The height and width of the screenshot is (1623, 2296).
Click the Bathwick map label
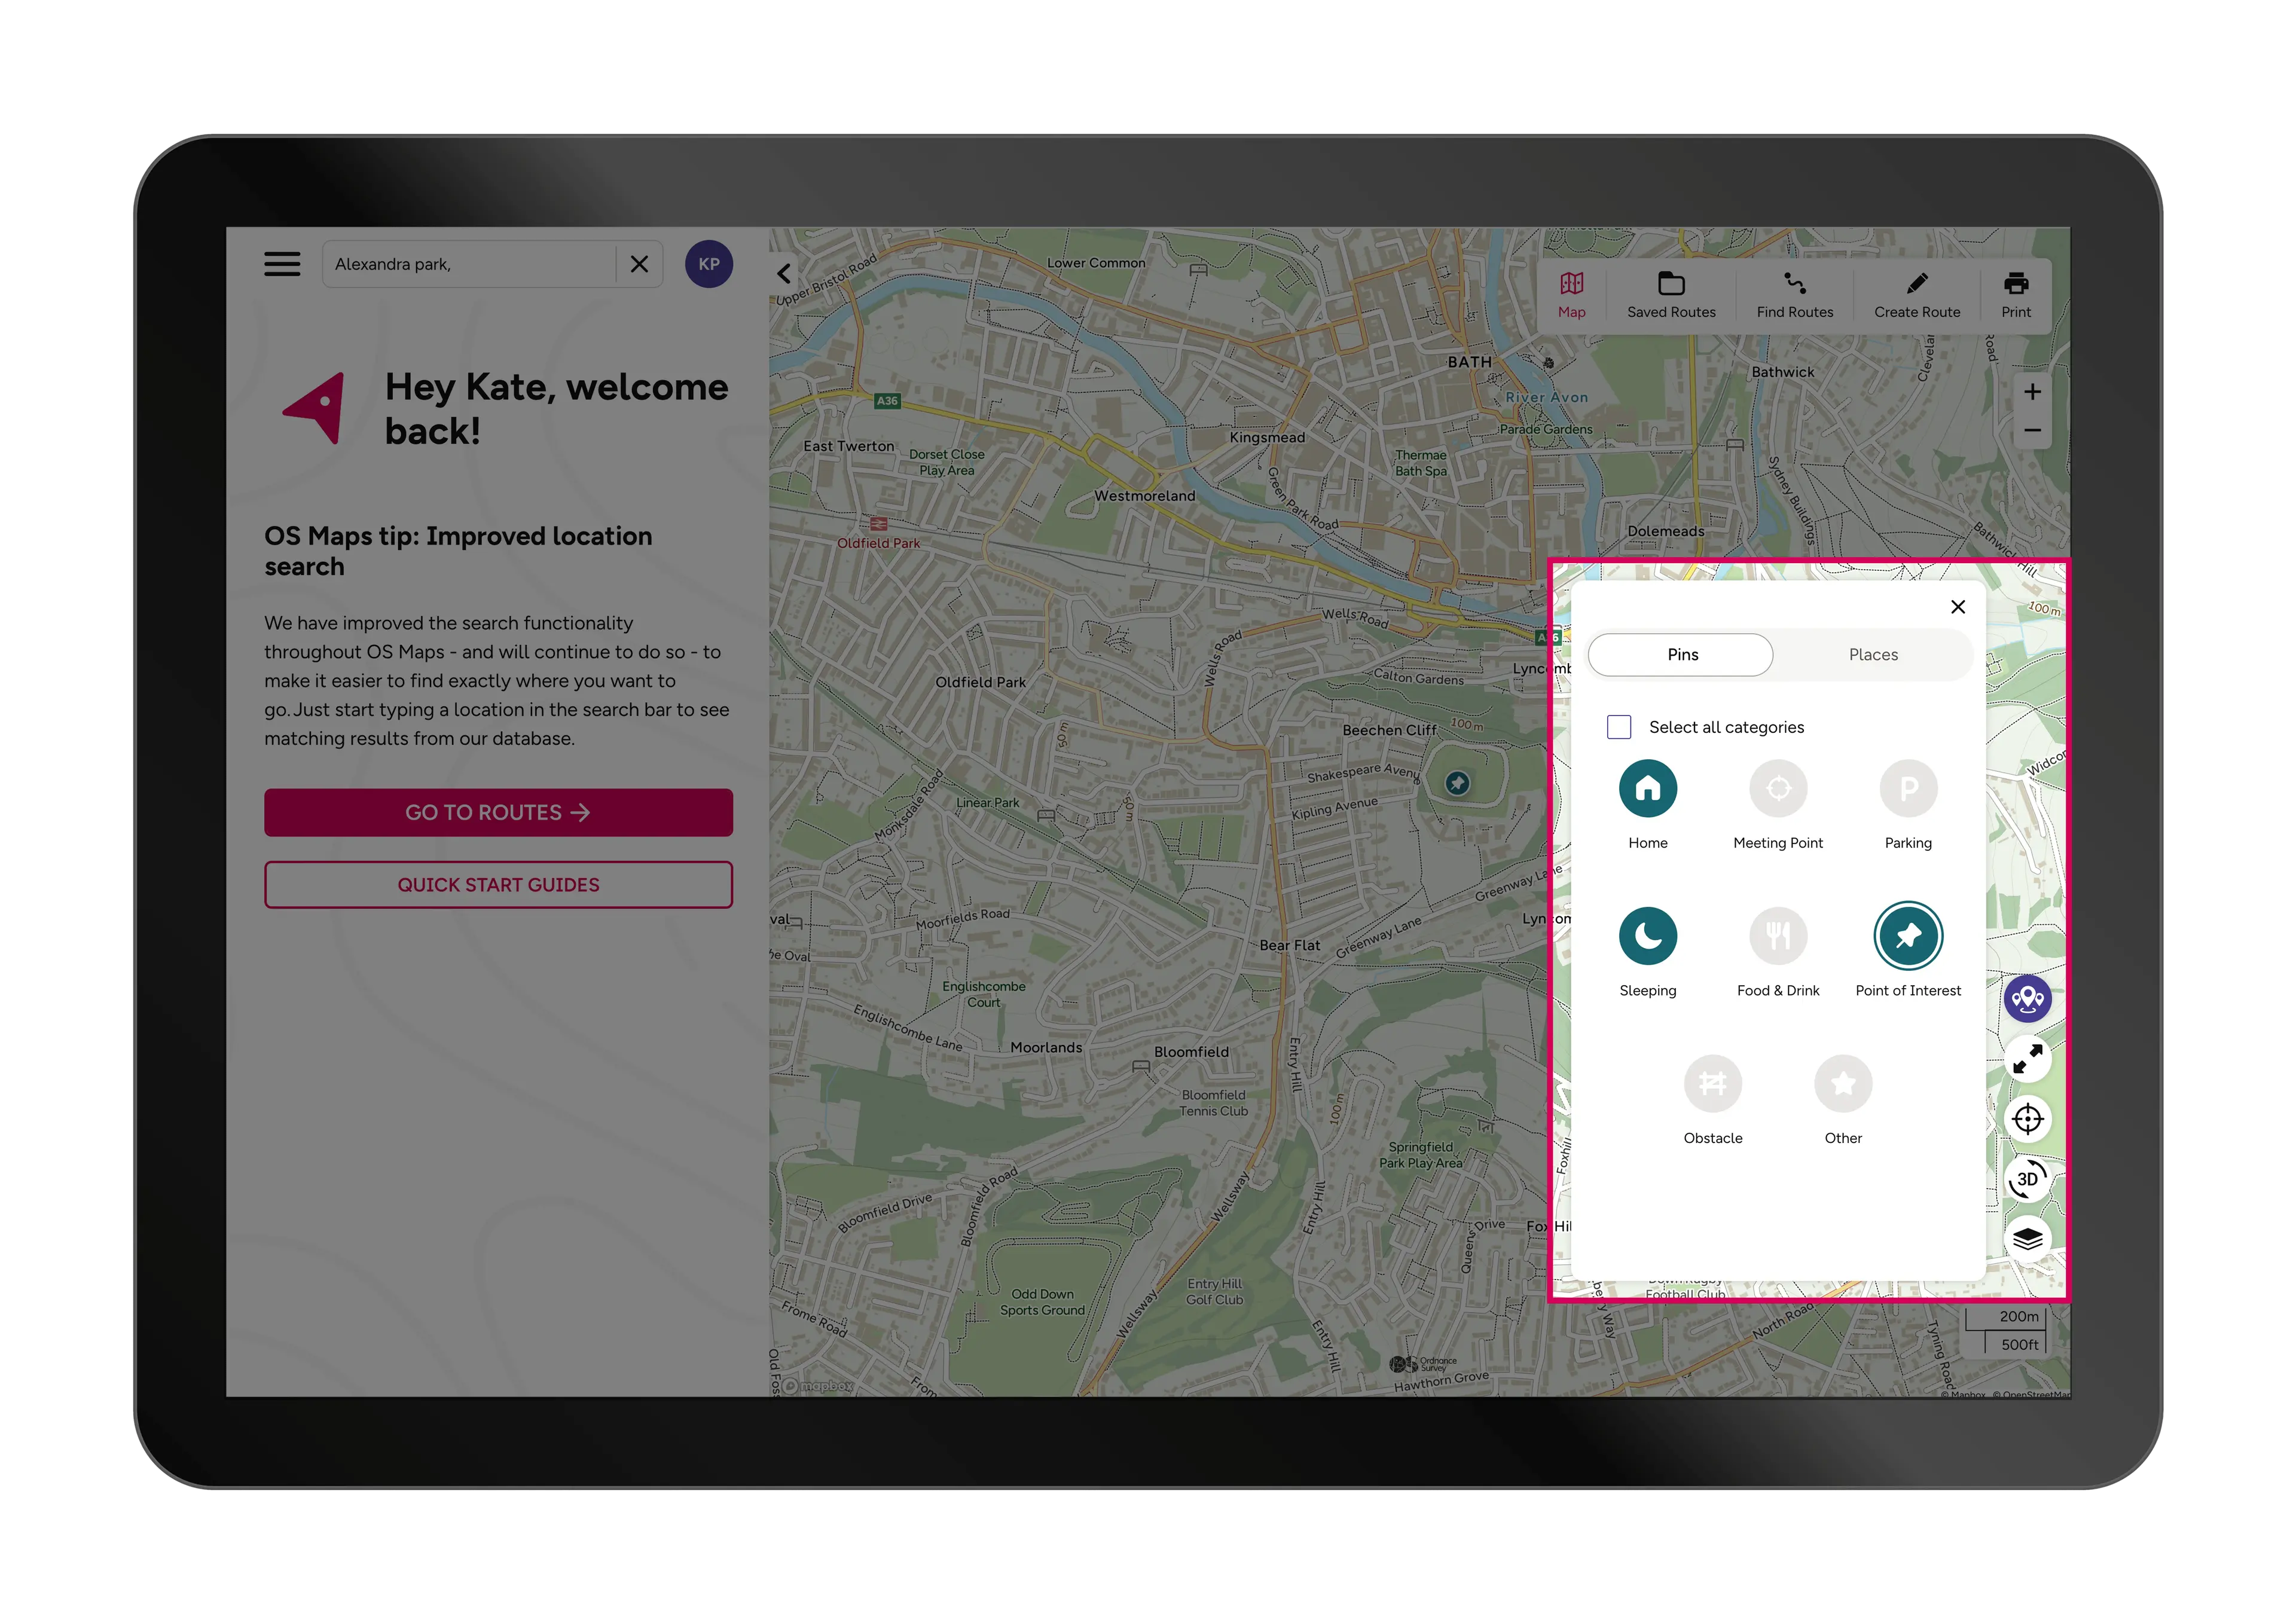click(x=1782, y=372)
